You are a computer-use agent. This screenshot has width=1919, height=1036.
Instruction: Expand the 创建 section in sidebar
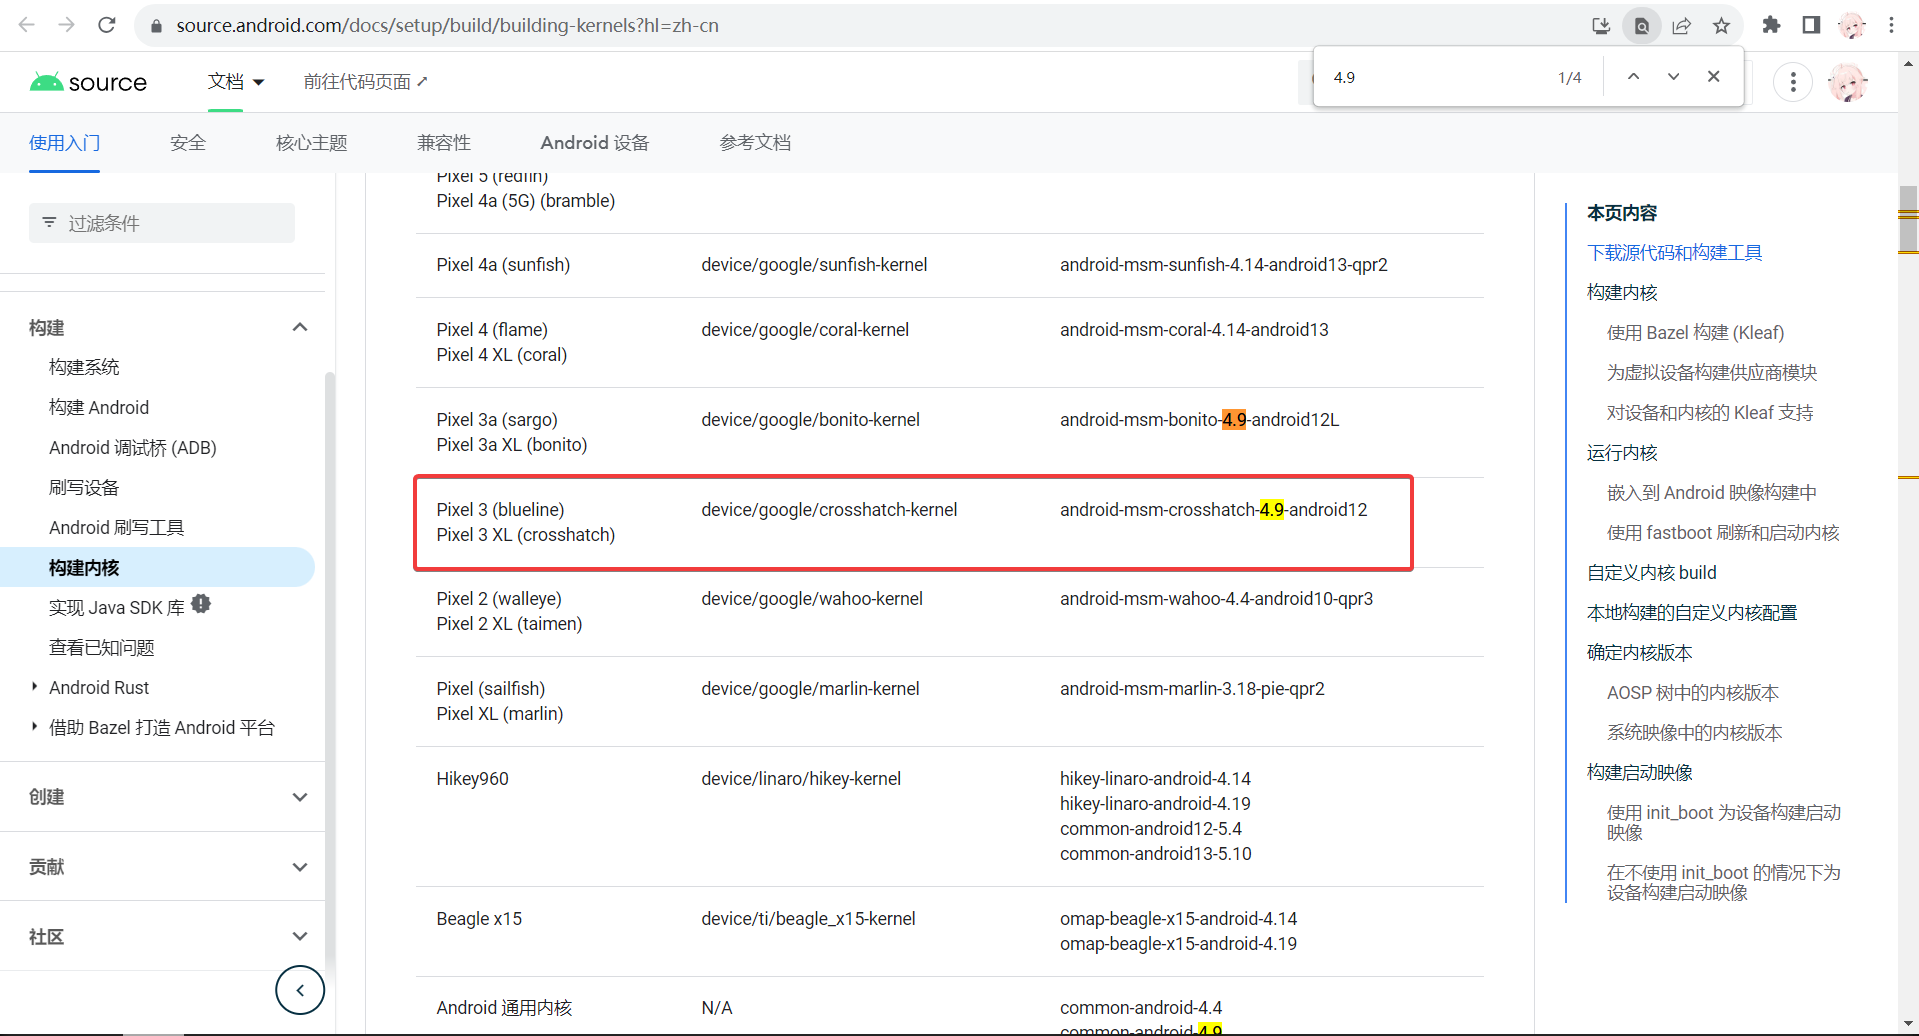tap(299, 797)
